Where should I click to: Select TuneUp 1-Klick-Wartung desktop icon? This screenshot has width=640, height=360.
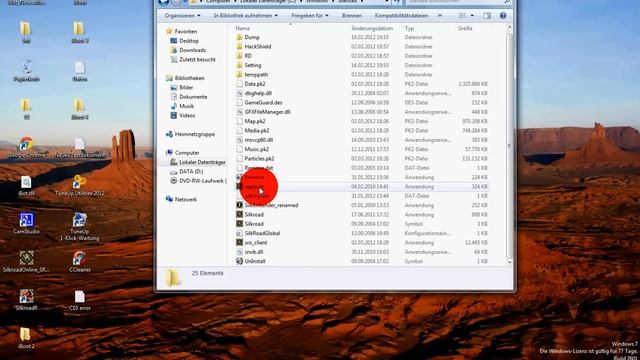[x=80, y=227]
